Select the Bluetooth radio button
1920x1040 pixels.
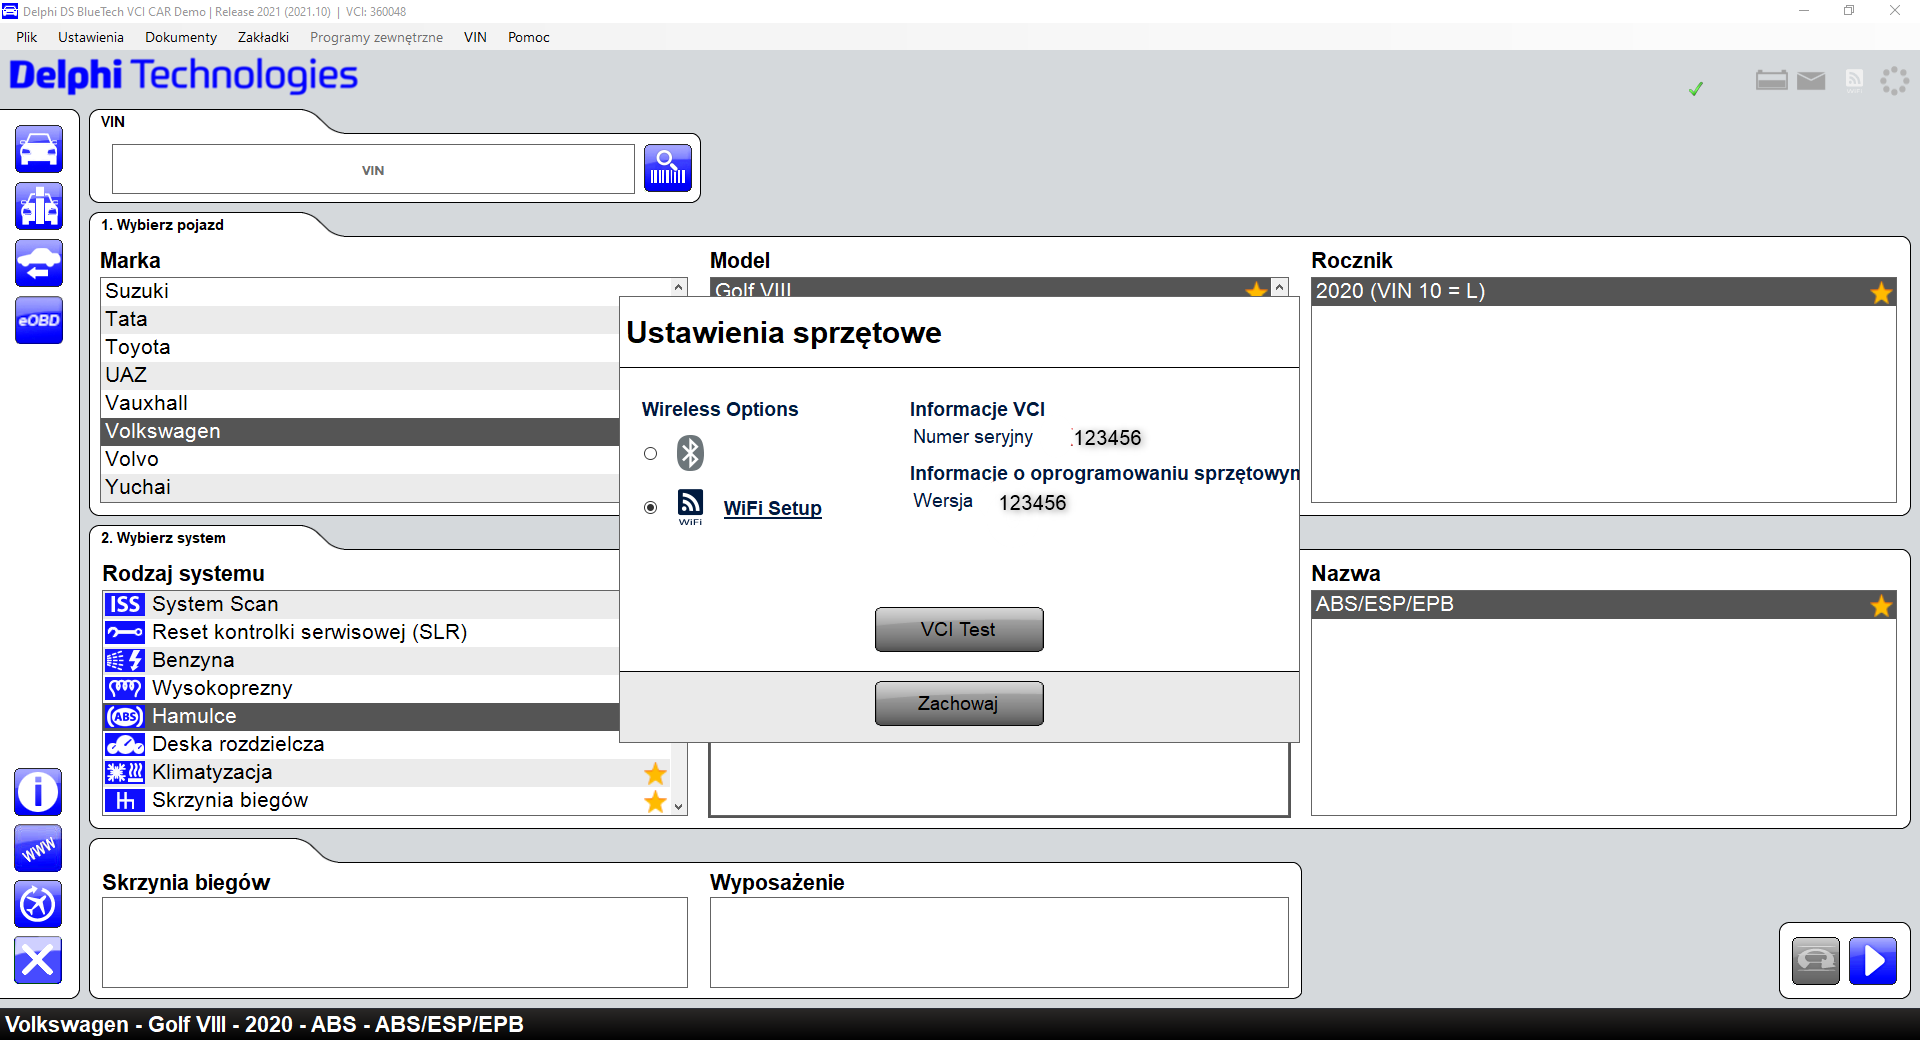651,454
